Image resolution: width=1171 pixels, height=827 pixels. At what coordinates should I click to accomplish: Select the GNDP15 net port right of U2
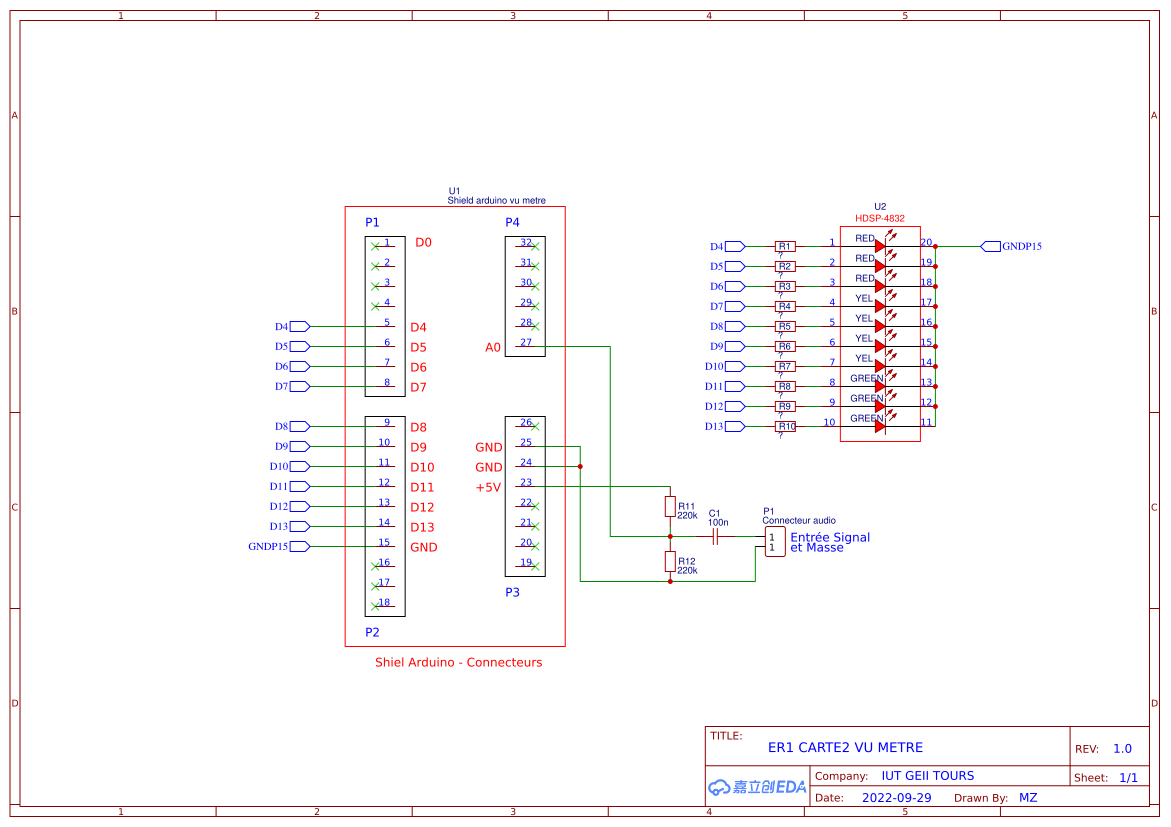[992, 246]
